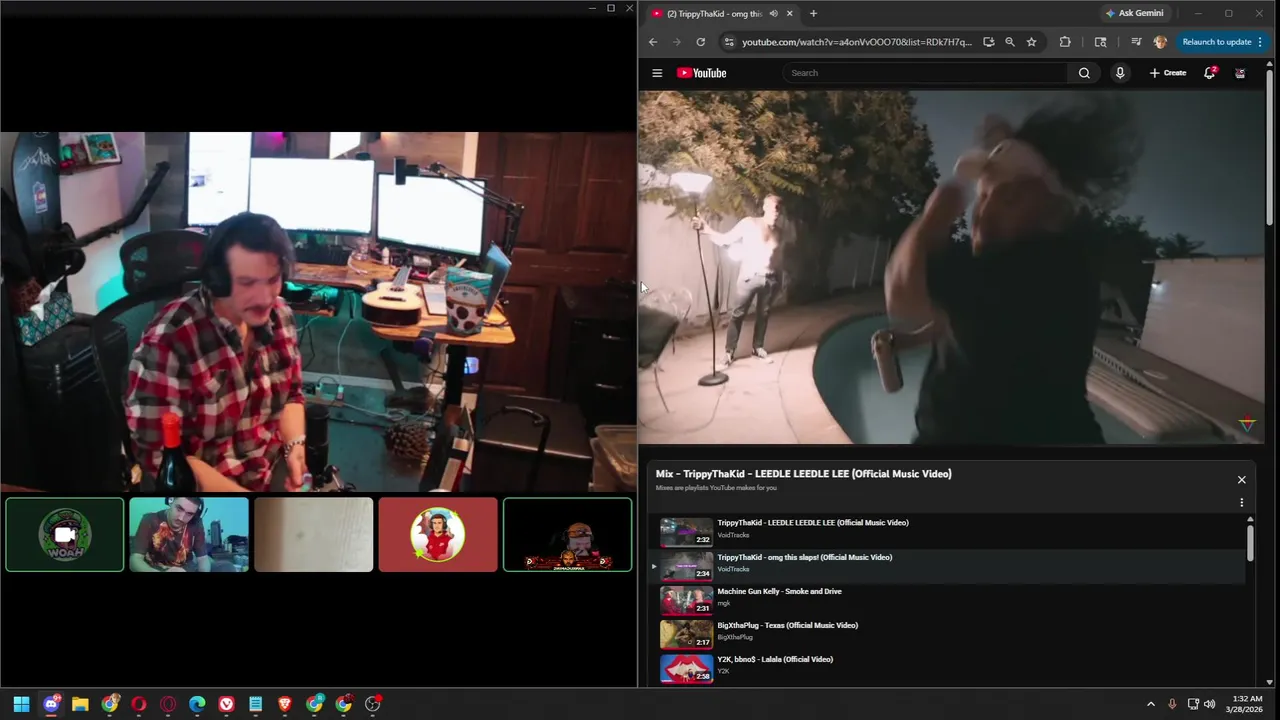Screen dimensions: 1280x720
Task: Click the Smoke and Drive thumbnail
Action: (x=686, y=599)
